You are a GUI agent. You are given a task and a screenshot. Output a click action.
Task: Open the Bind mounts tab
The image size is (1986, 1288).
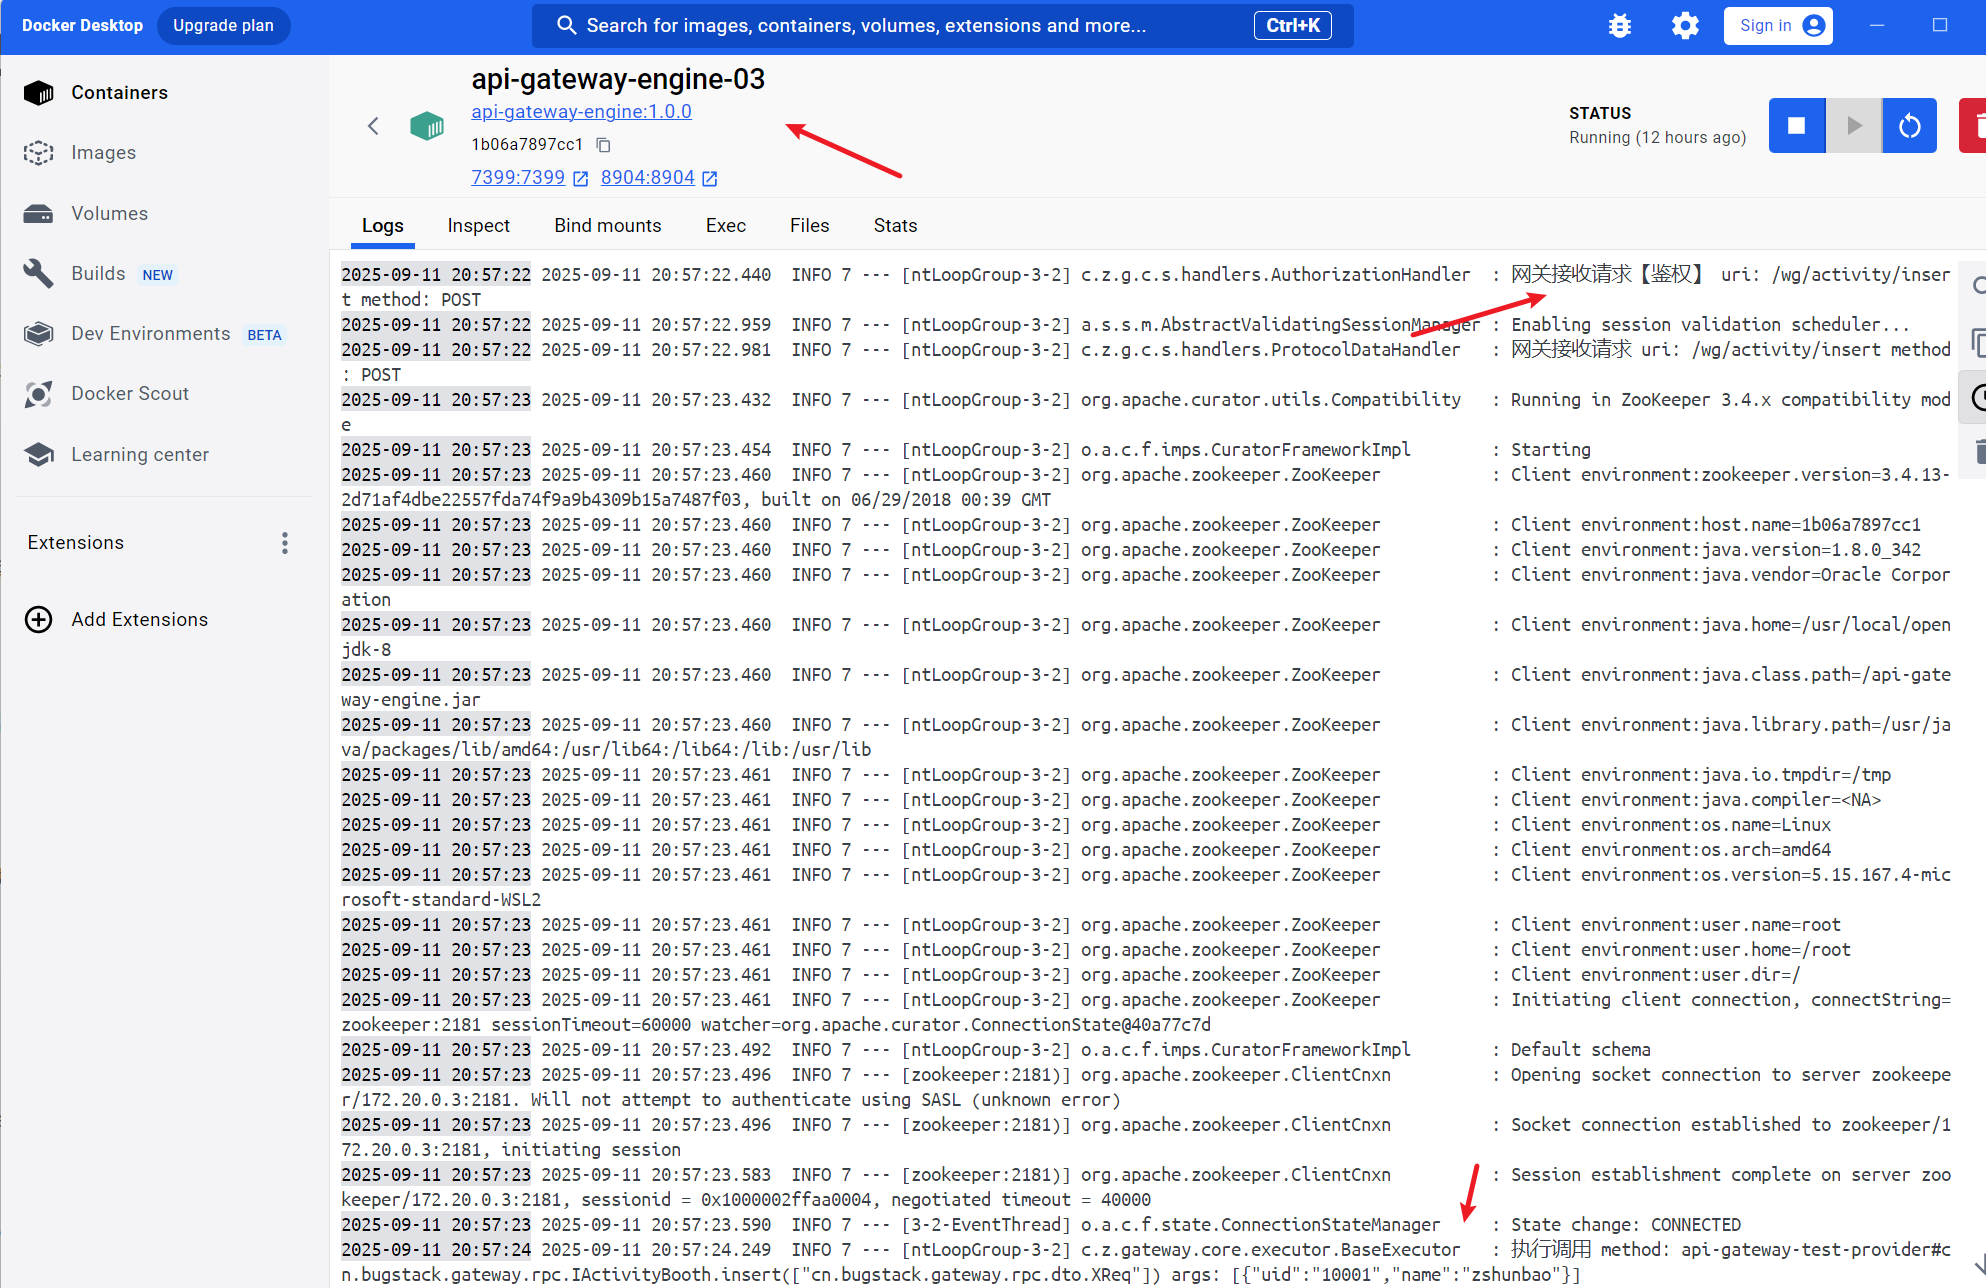pyautogui.click(x=607, y=226)
